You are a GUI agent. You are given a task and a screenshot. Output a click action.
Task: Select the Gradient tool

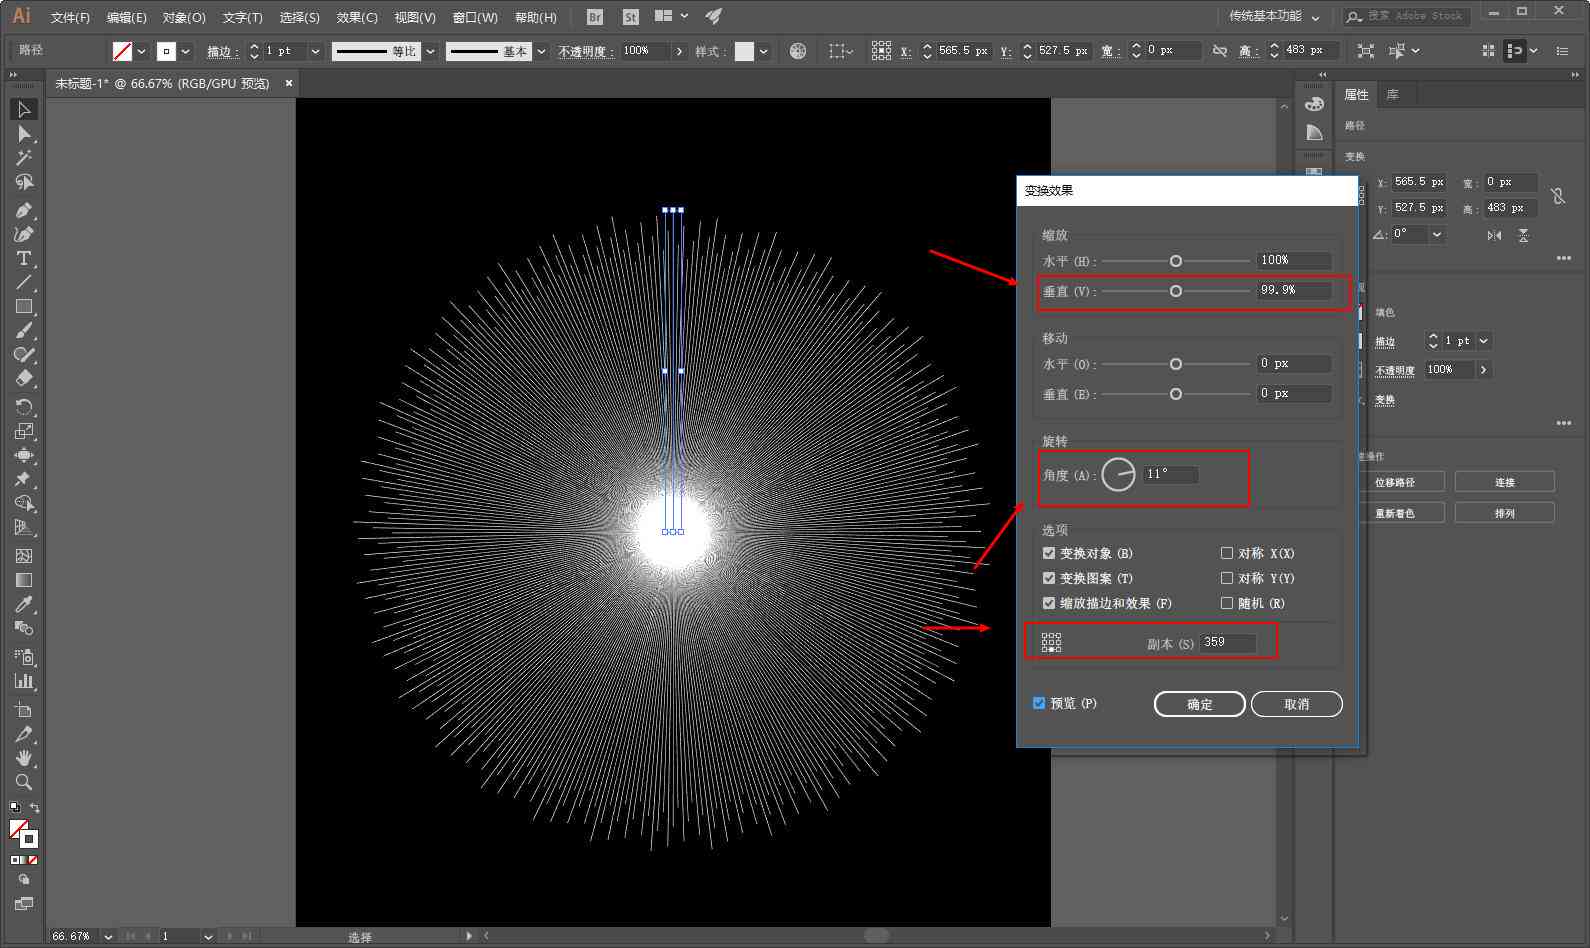[x=24, y=580]
